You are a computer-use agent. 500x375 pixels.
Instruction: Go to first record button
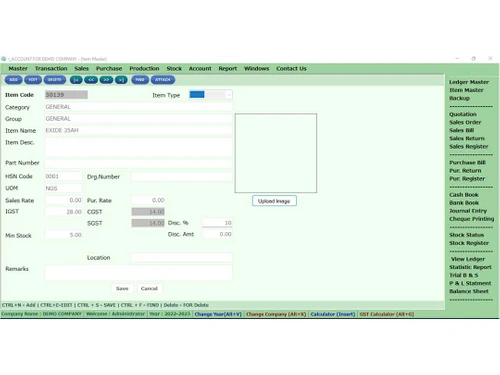click(76, 80)
